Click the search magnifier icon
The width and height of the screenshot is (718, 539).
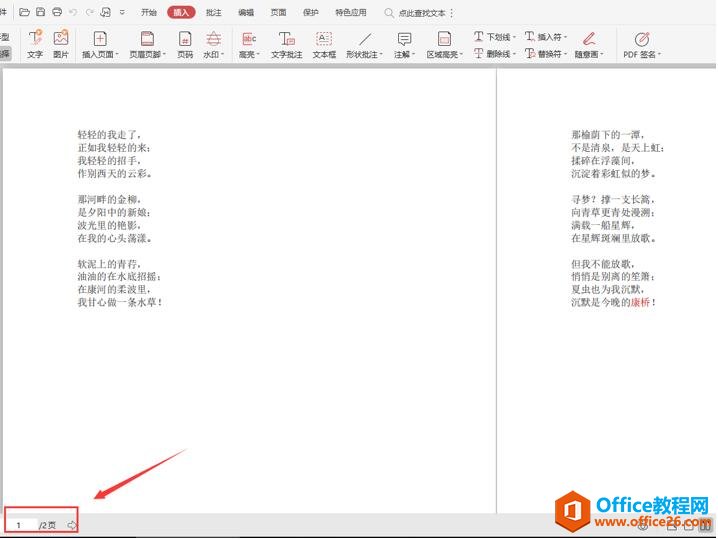[389, 13]
